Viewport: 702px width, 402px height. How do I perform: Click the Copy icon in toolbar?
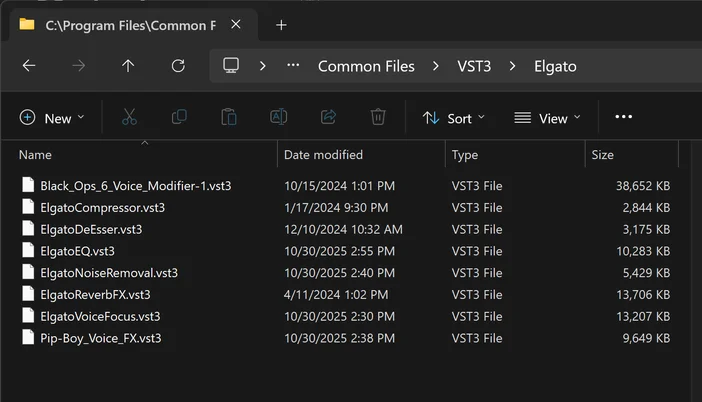pos(179,117)
